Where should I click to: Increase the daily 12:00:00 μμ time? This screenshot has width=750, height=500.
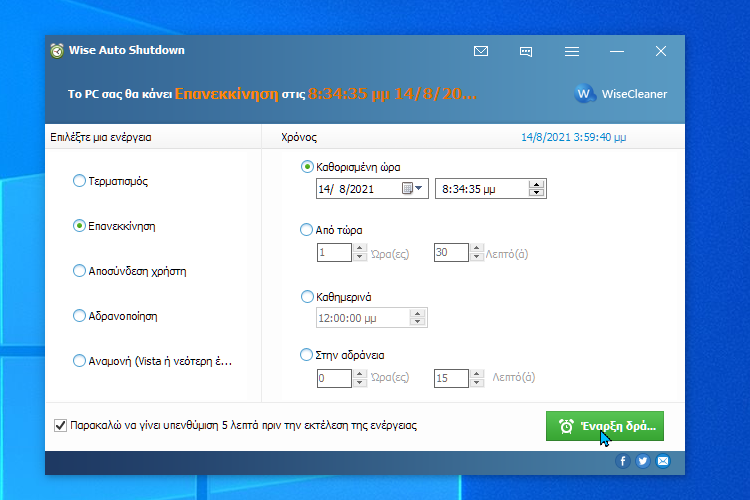pyautogui.click(x=418, y=314)
